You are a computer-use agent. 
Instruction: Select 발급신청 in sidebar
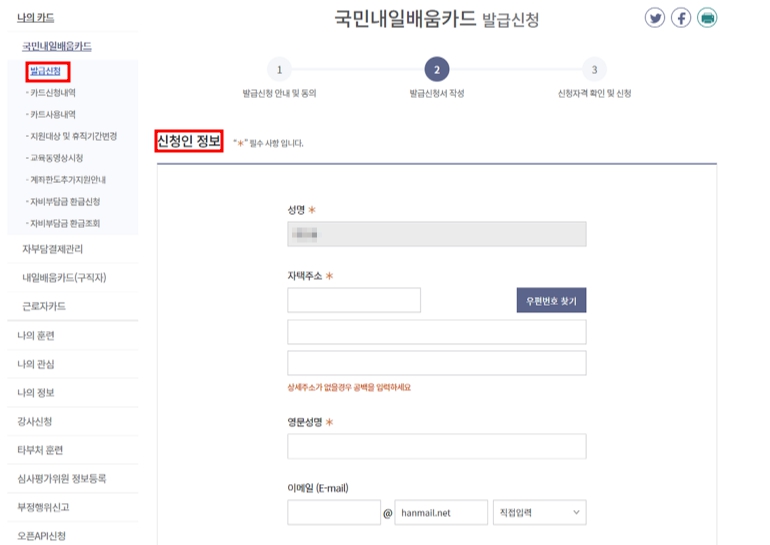(x=45, y=71)
